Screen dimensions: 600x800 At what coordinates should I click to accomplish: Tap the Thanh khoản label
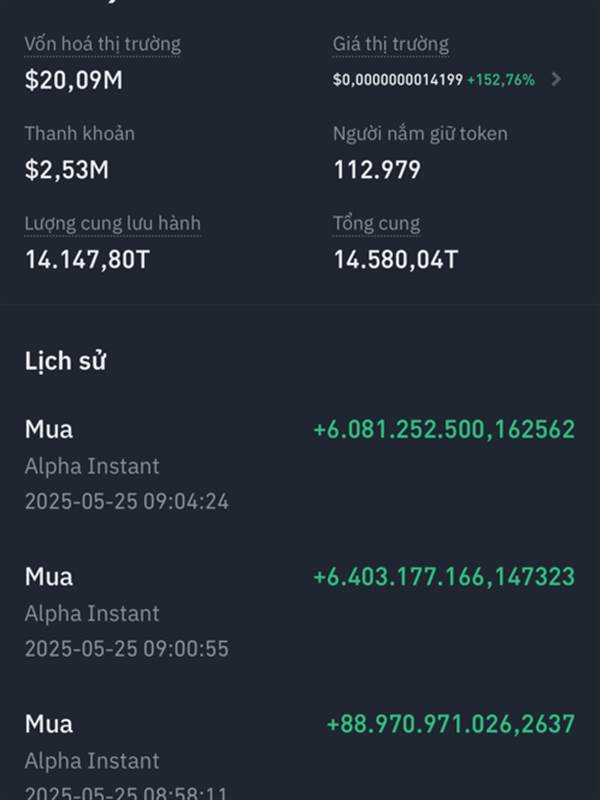(80, 134)
